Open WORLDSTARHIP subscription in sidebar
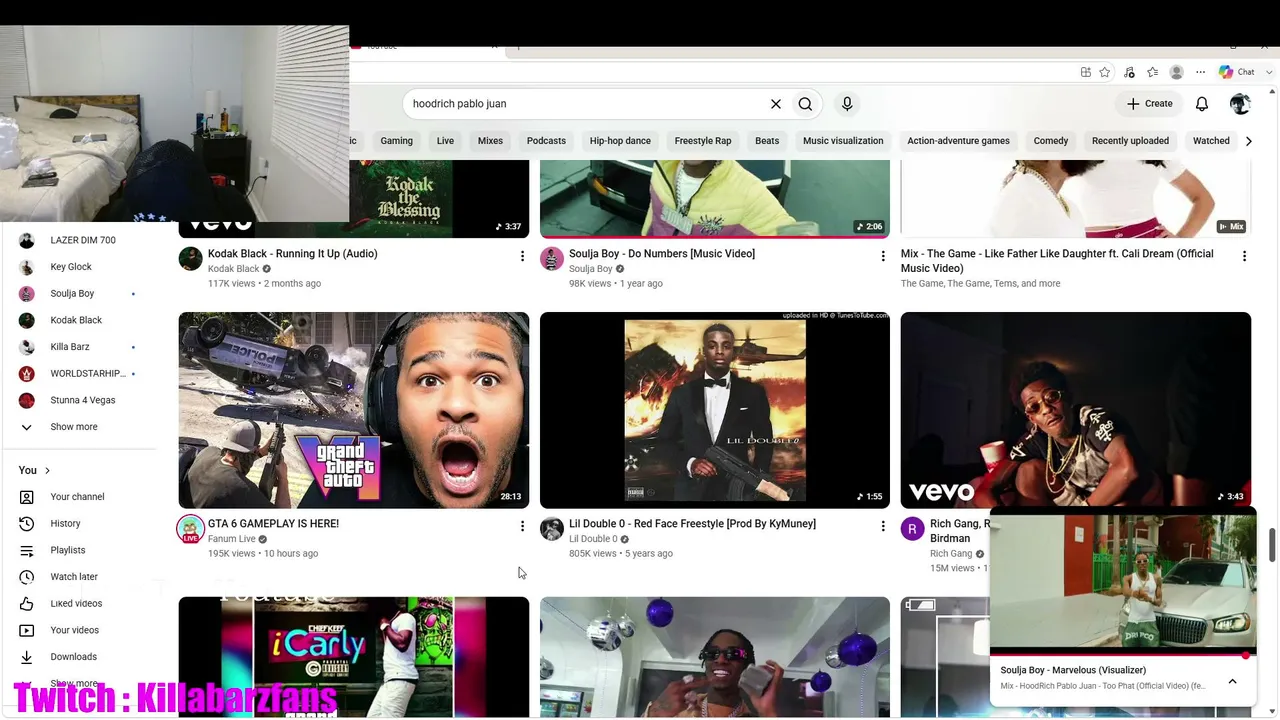Viewport: 1280px width, 720px height. pyautogui.click(x=88, y=374)
